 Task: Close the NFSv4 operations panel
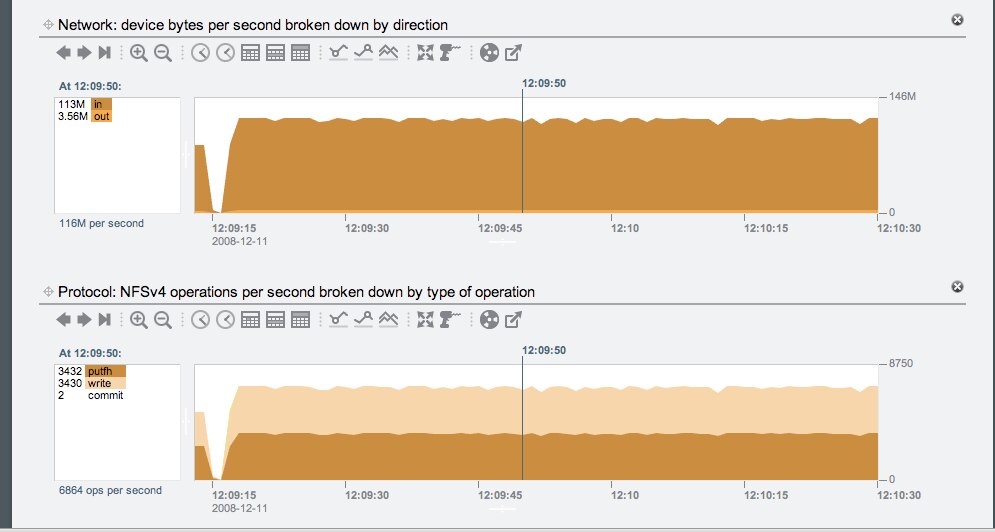point(957,287)
